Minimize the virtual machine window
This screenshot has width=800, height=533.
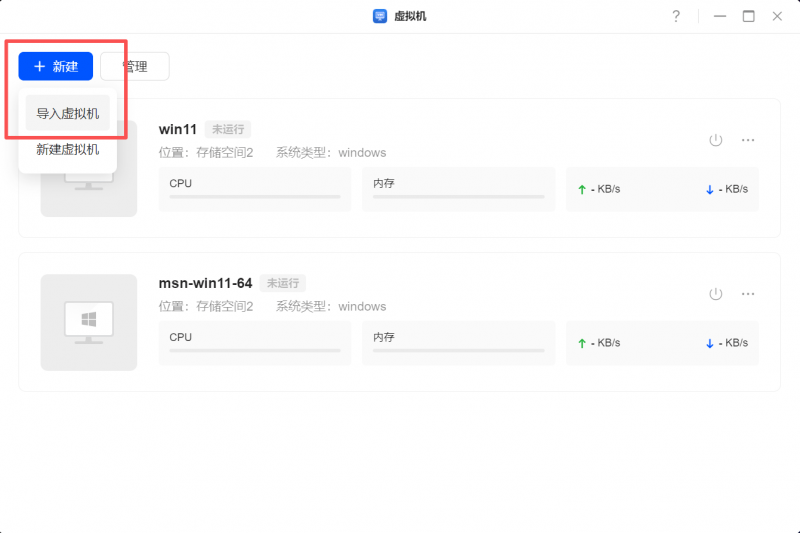720,16
